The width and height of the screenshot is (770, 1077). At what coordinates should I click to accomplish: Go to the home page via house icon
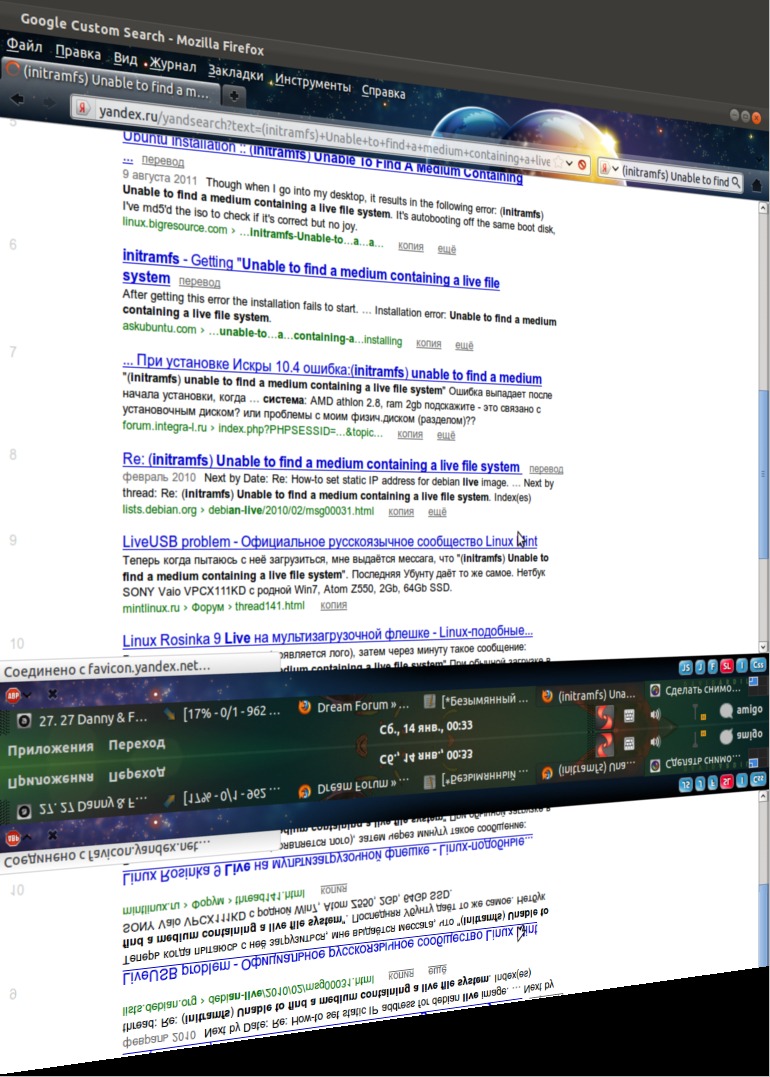[757, 185]
